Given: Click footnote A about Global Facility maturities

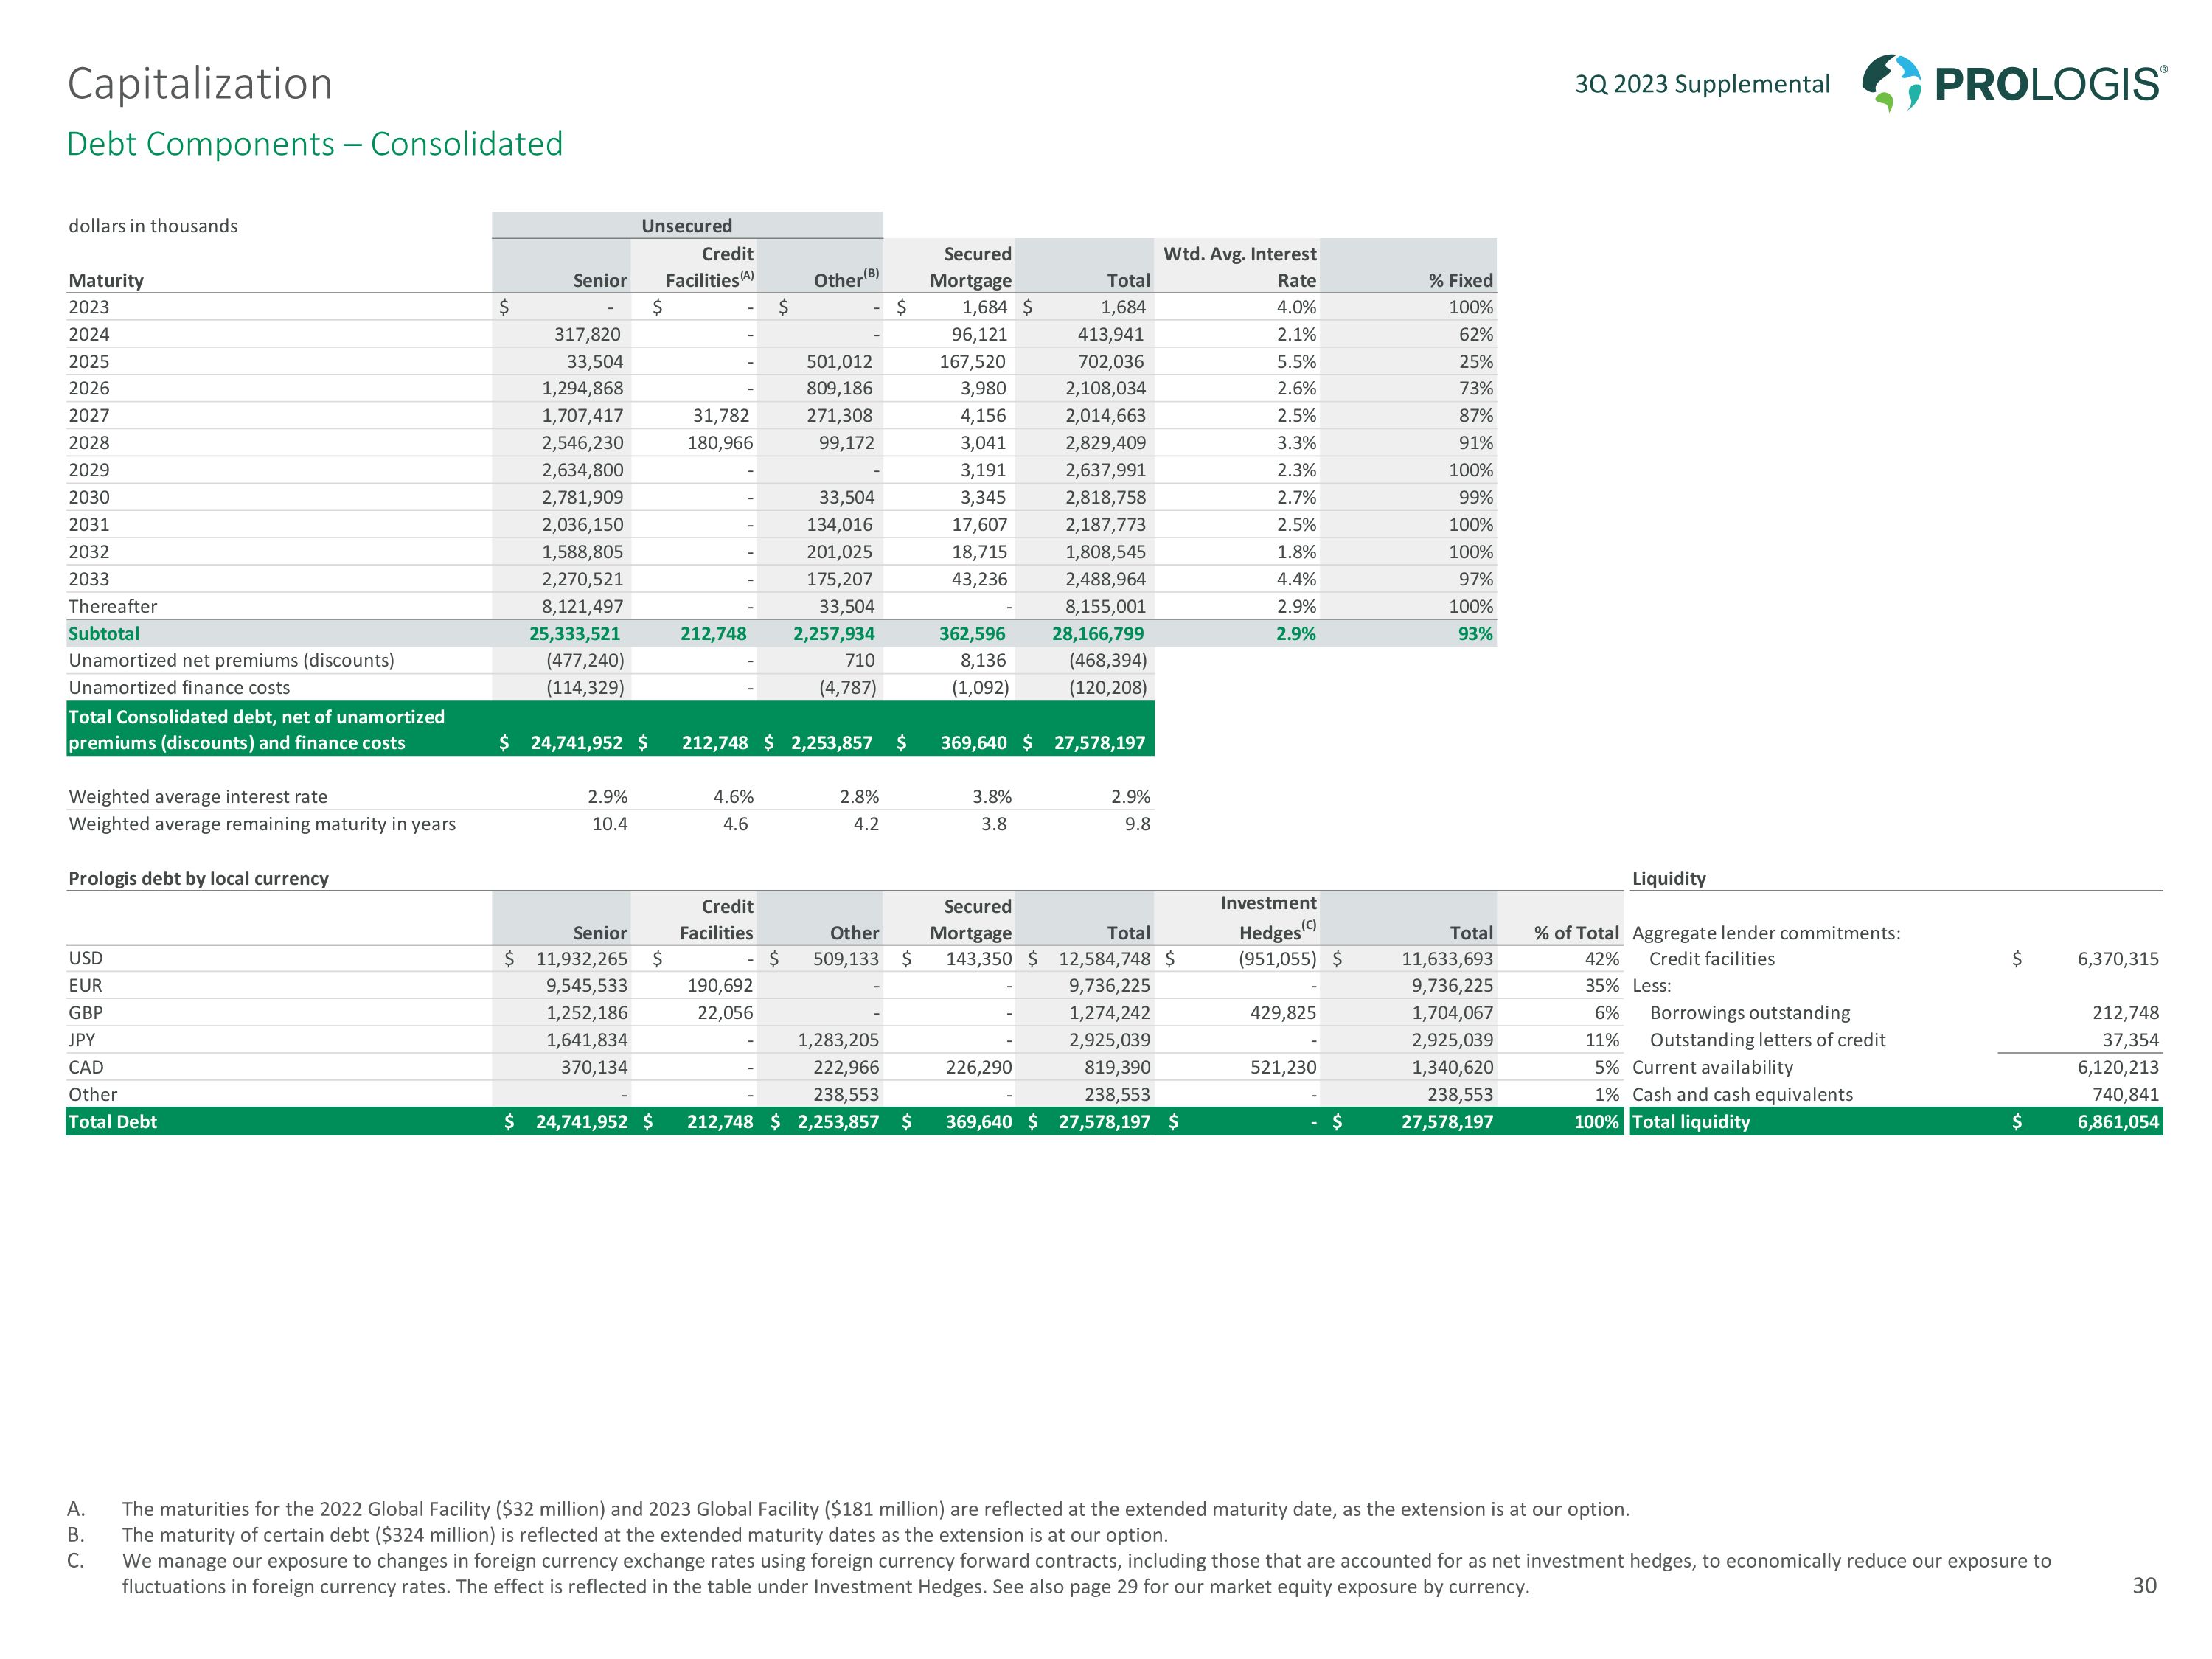Looking at the screenshot, I should (875, 1509).
